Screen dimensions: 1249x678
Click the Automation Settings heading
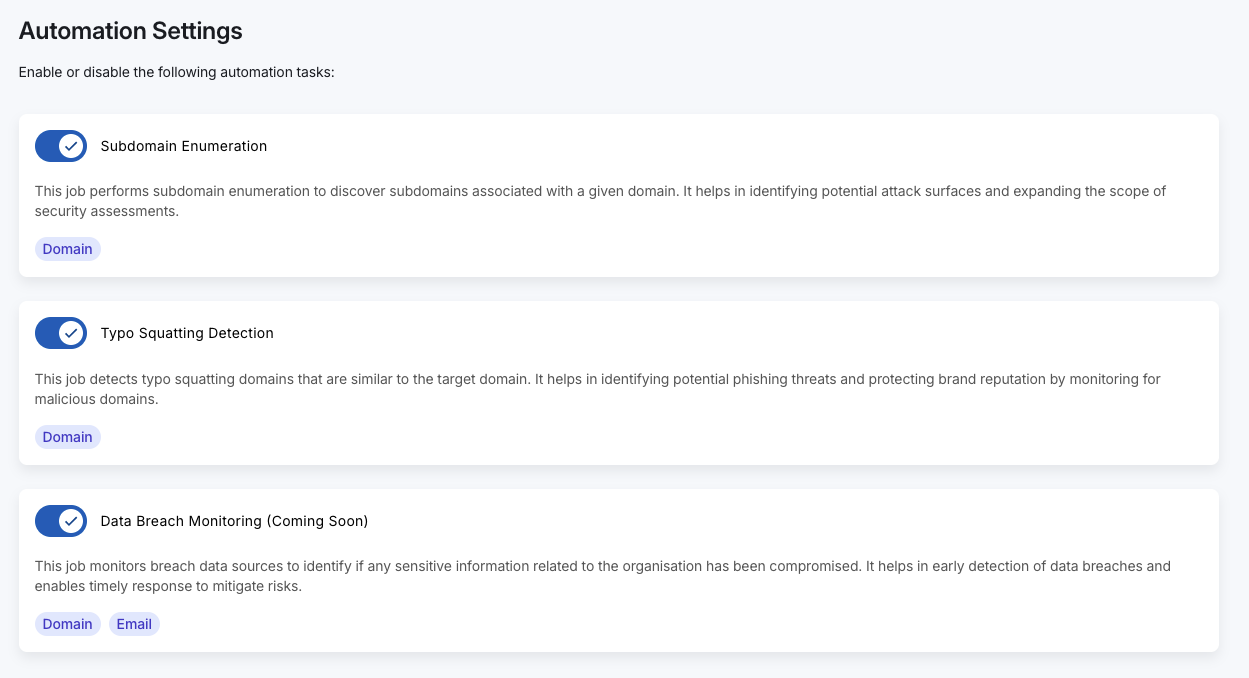(131, 31)
